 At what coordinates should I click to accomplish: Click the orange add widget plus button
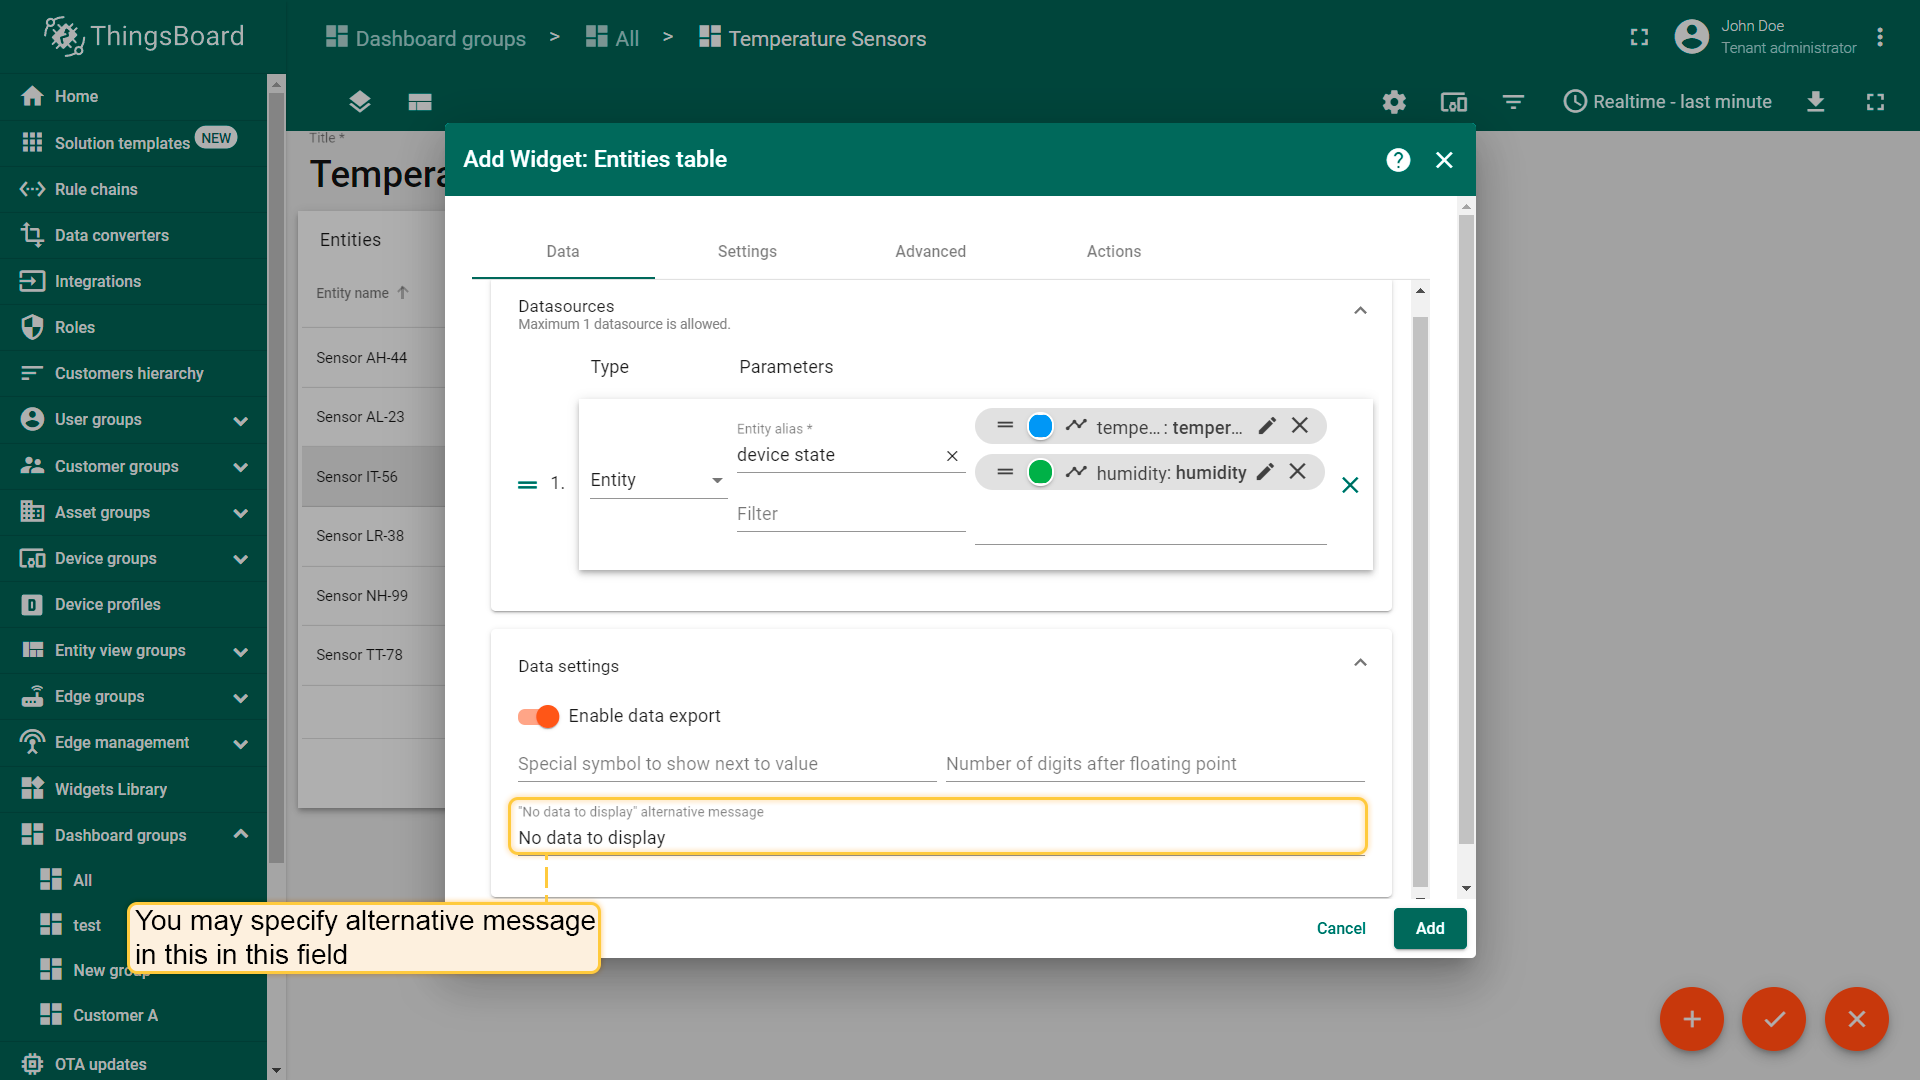click(1692, 1019)
